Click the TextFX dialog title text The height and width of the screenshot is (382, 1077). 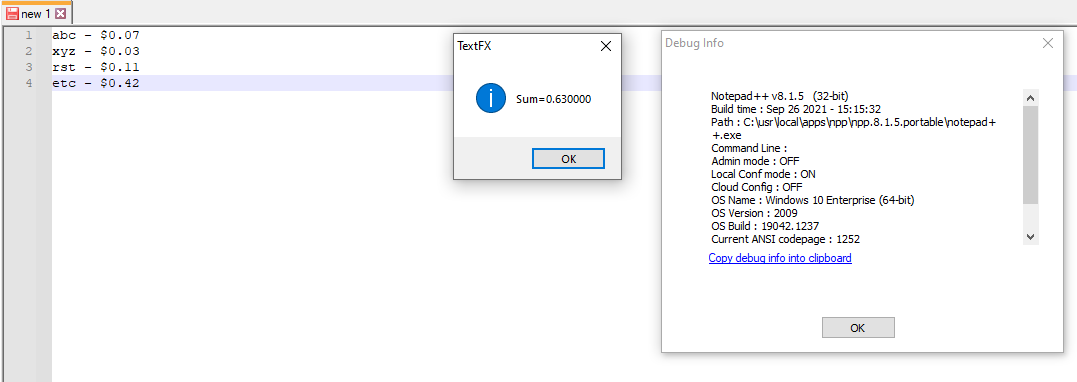click(474, 46)
